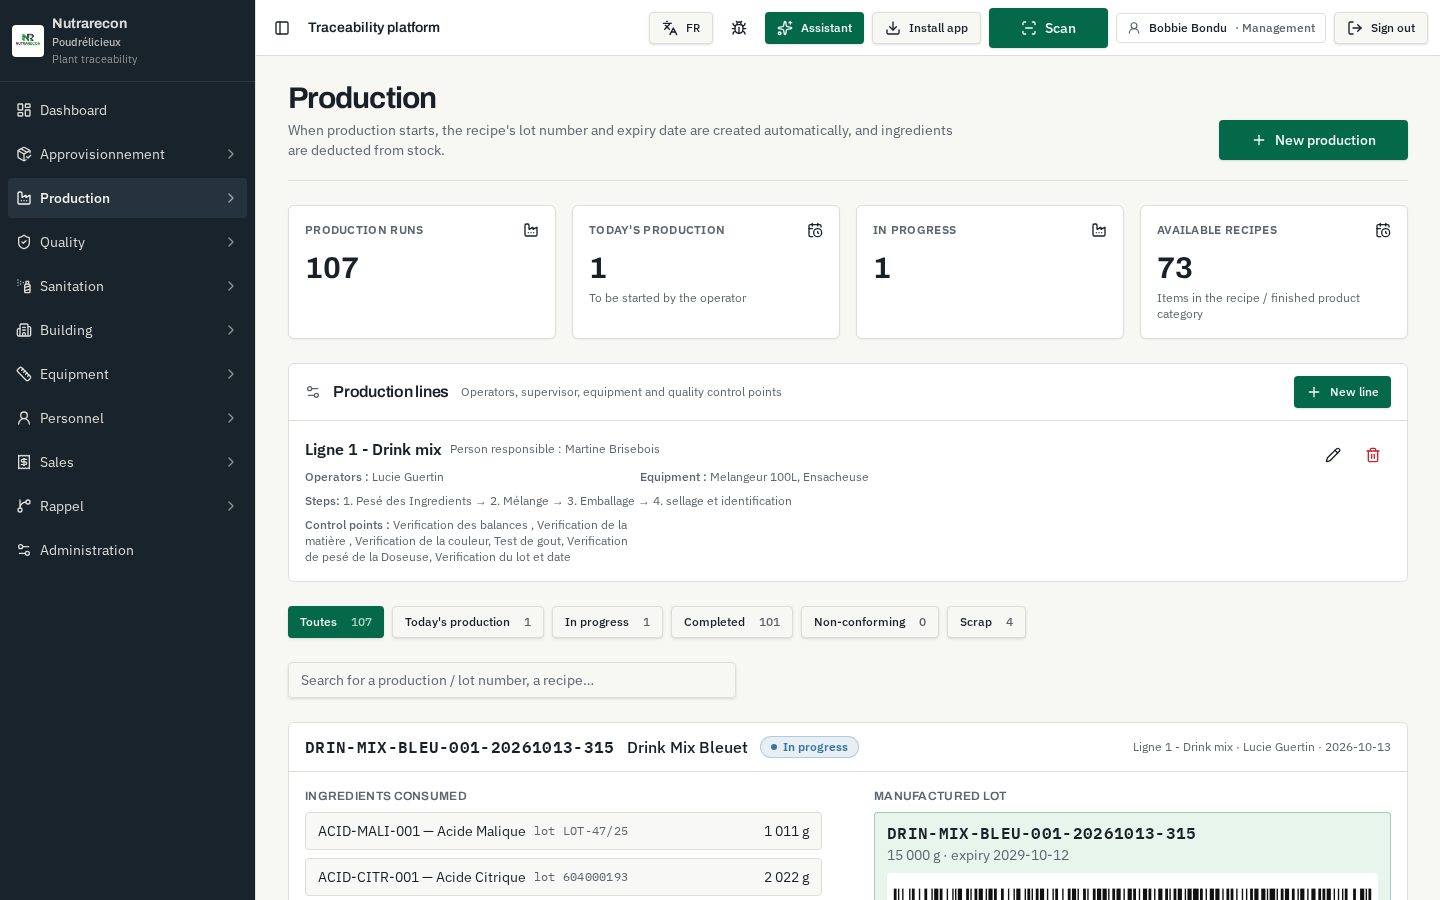Click the Administration sidebar icon

tap(24, 550)
